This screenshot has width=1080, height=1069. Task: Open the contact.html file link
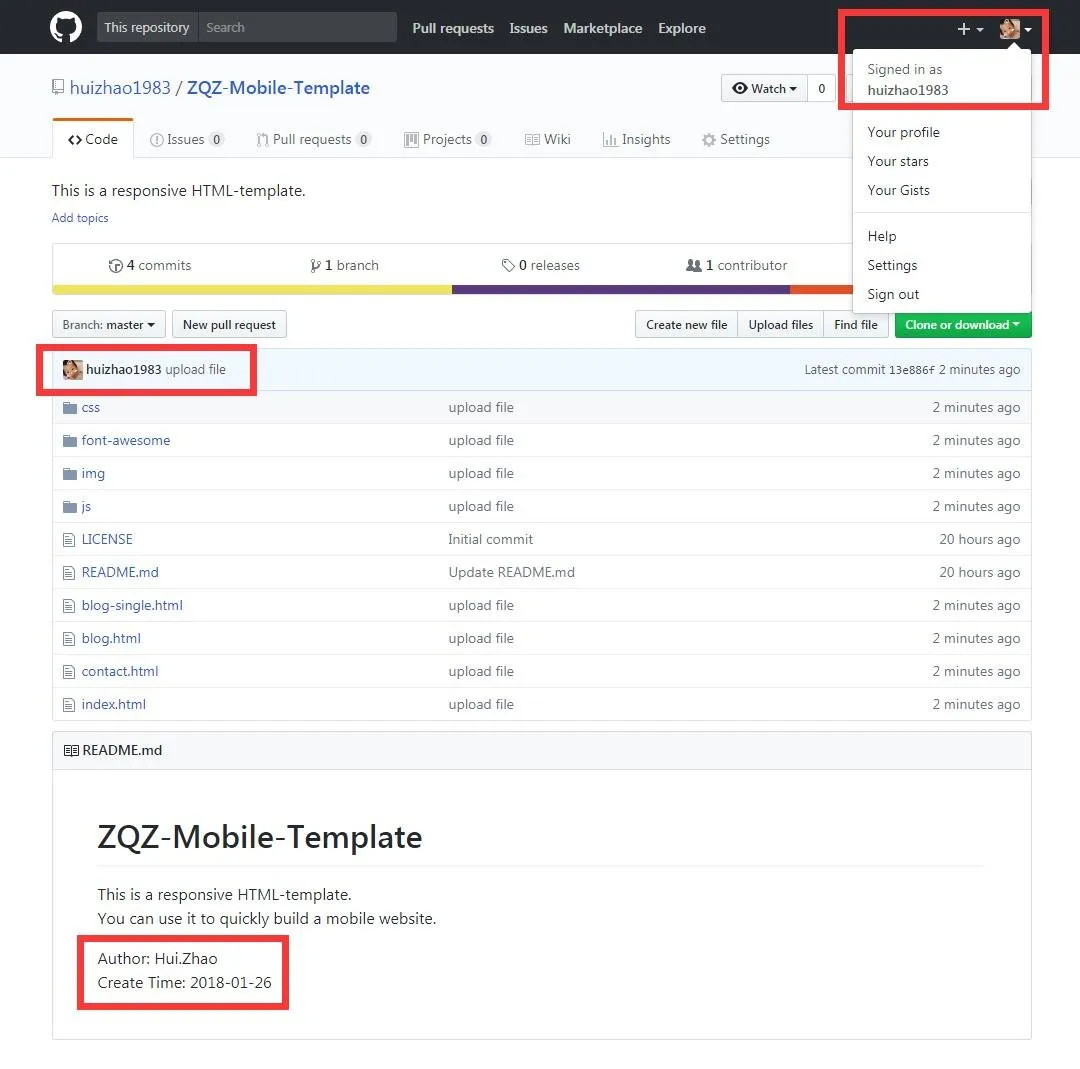coord(120,672)
